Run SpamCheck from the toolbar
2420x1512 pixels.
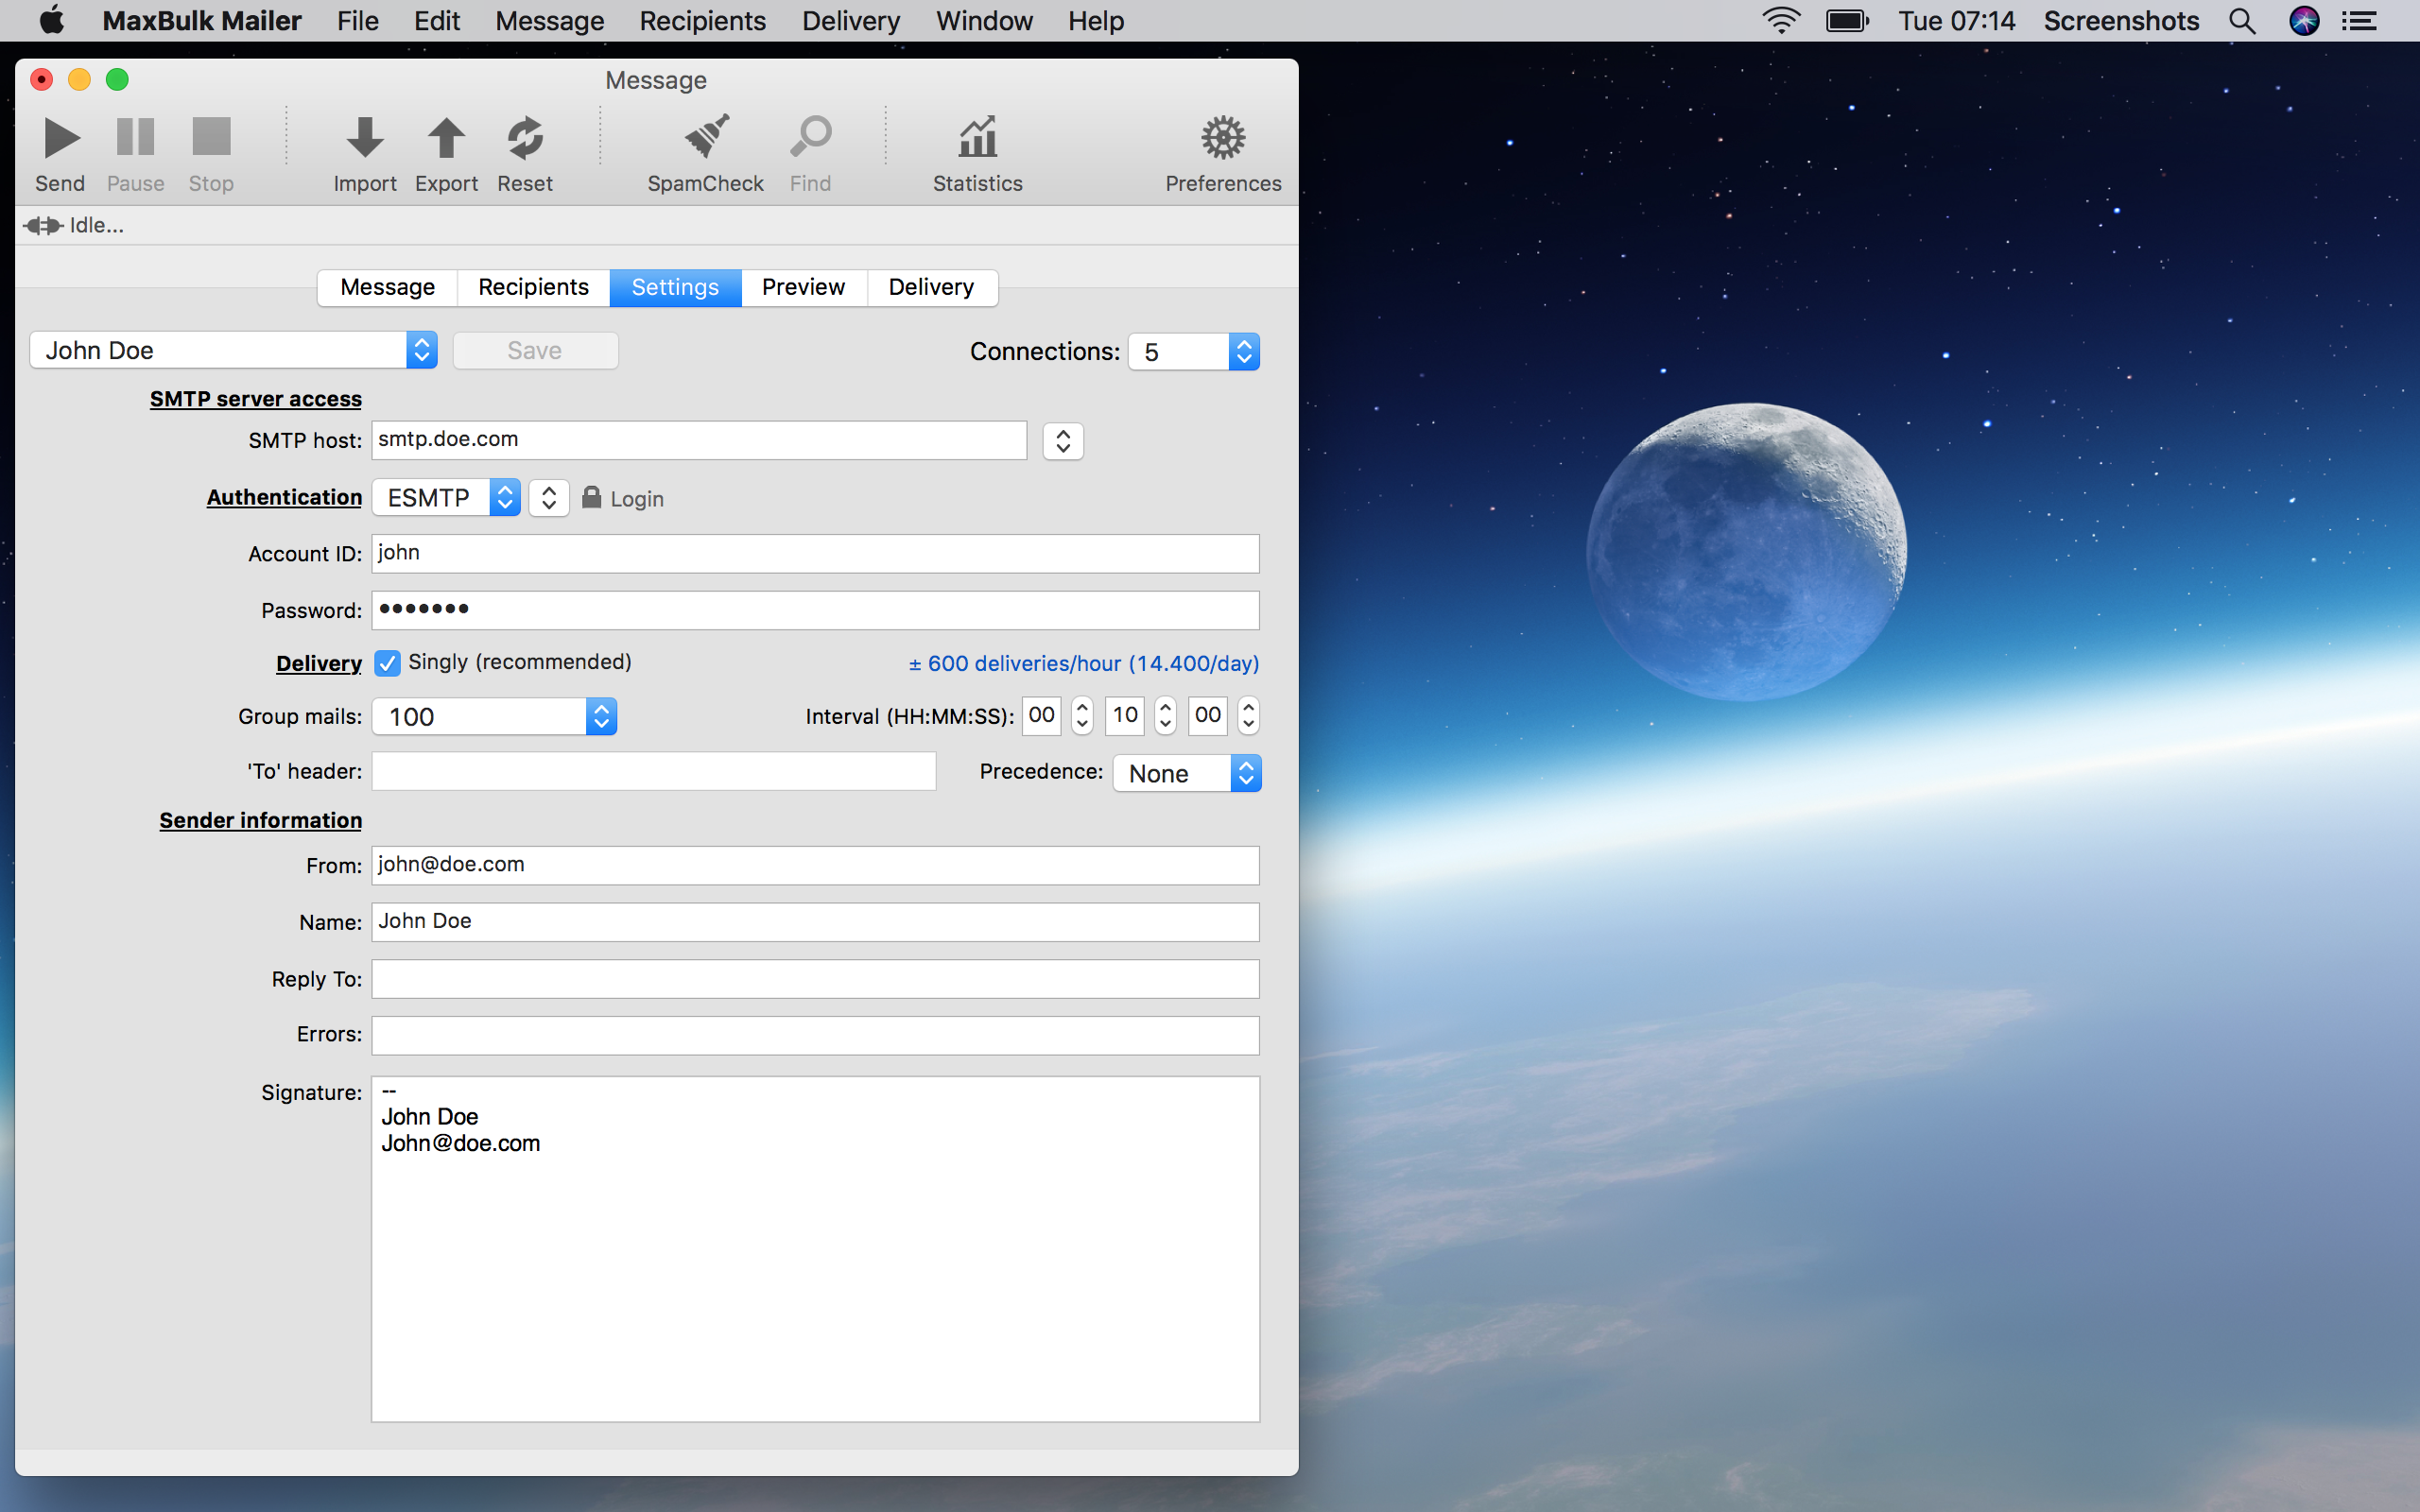(x=705, y=138)
